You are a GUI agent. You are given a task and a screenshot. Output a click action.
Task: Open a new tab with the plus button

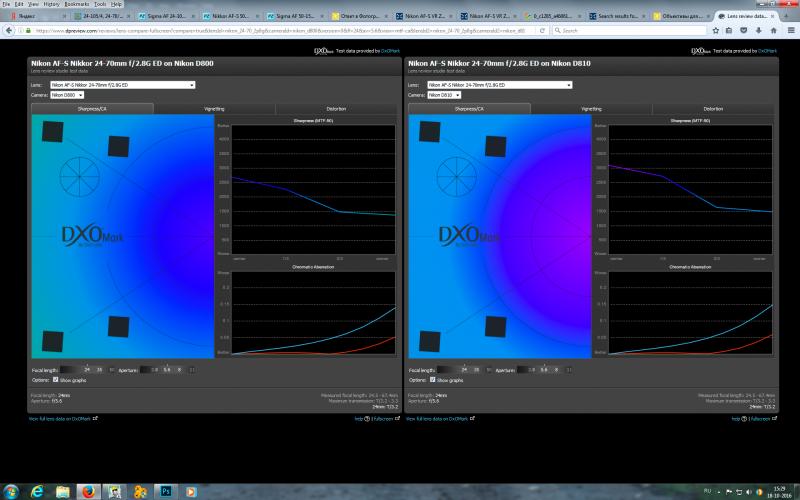point(786,16)
